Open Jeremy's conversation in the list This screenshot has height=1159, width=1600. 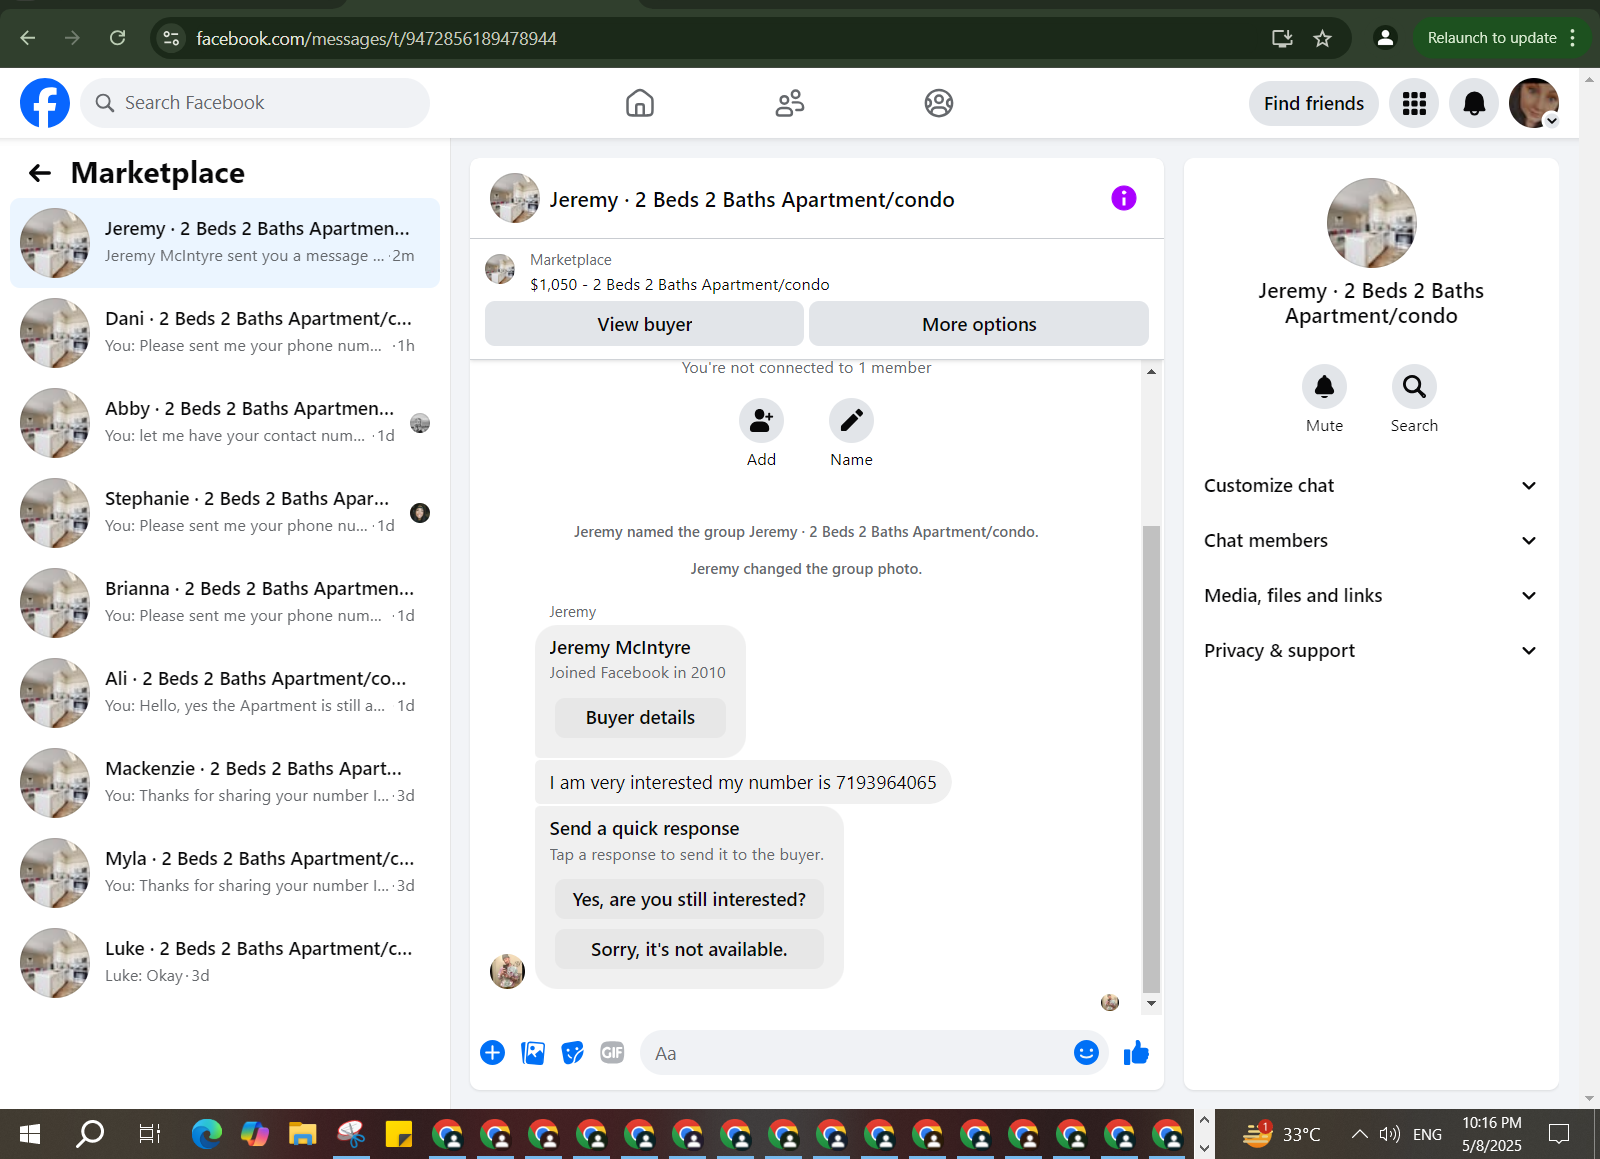coord(225,243)
